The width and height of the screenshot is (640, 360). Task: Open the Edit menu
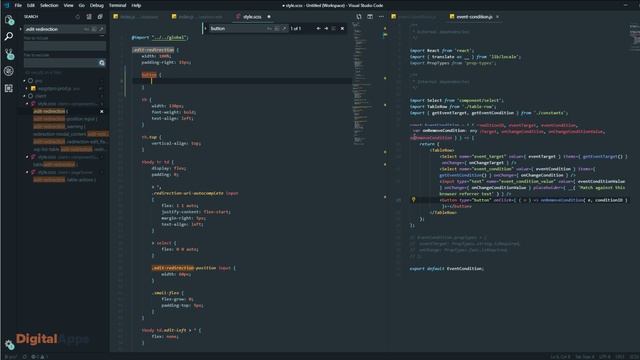[x=31, y=5]
